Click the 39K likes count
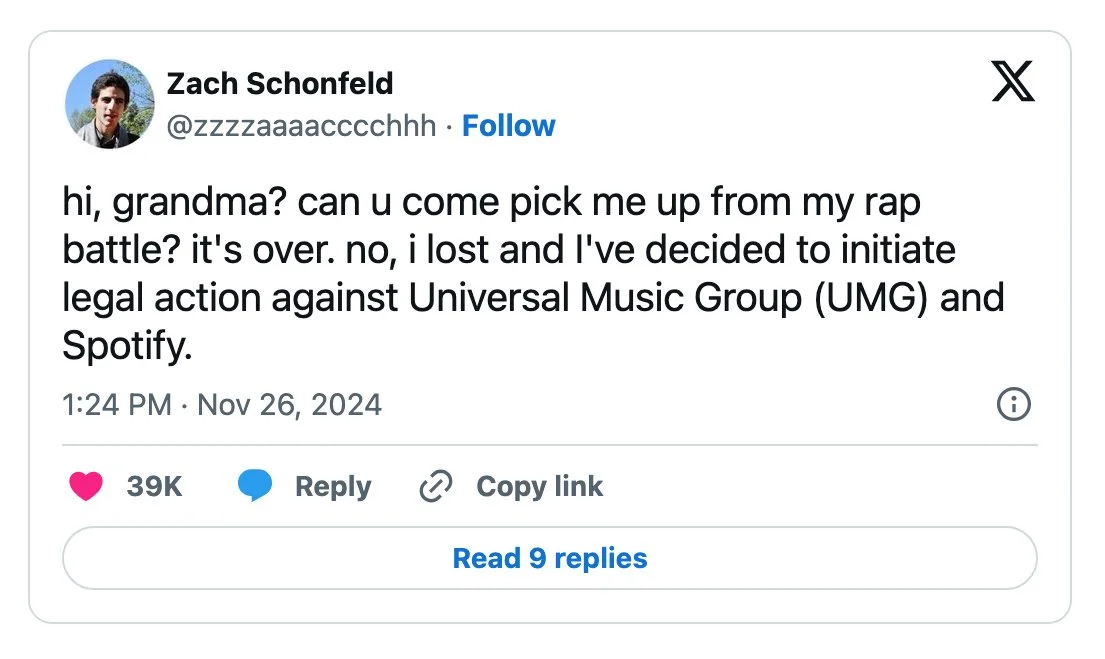Image resolution: width=1105 pixels, height=659 pixels. (154, 487)
